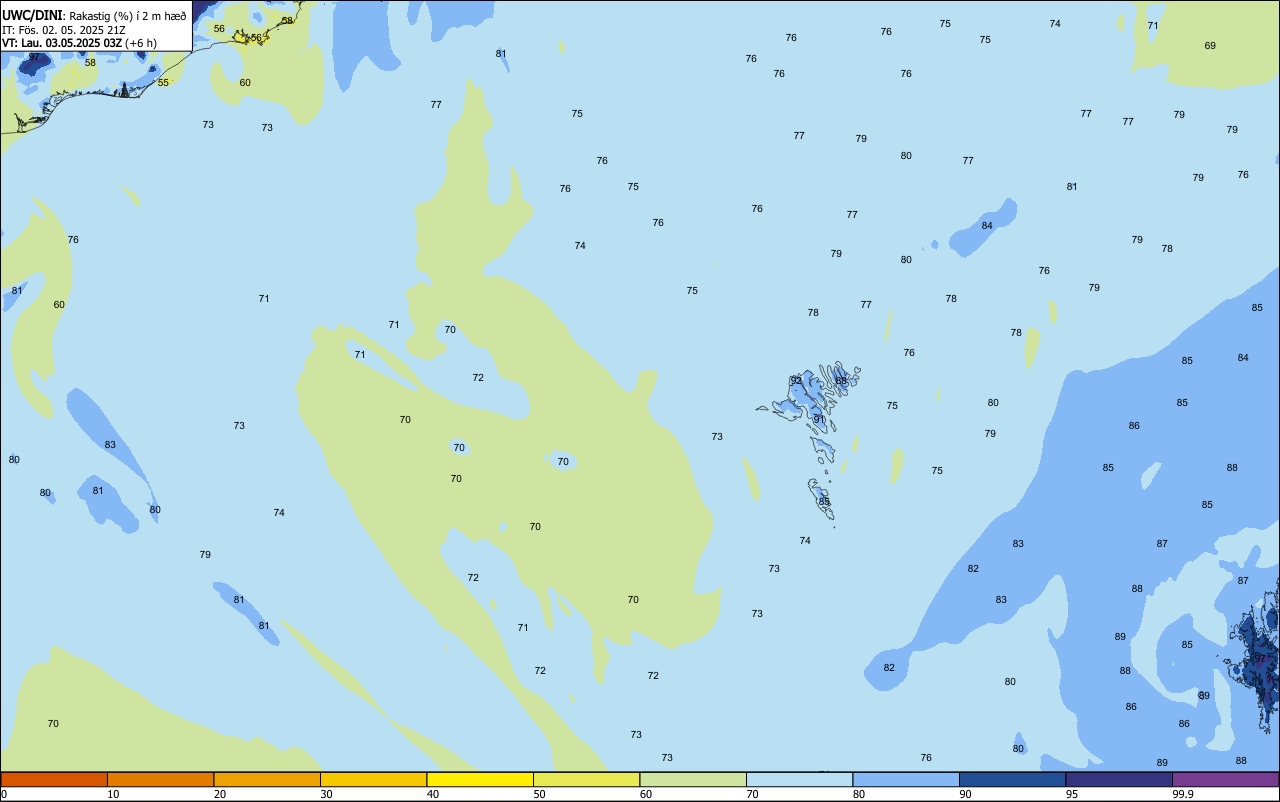Click the 'VT: Lau. 03.05.2025 03Z (+6 h)' line
Viewport: 1280px width, 802px height.
(79, 43)
